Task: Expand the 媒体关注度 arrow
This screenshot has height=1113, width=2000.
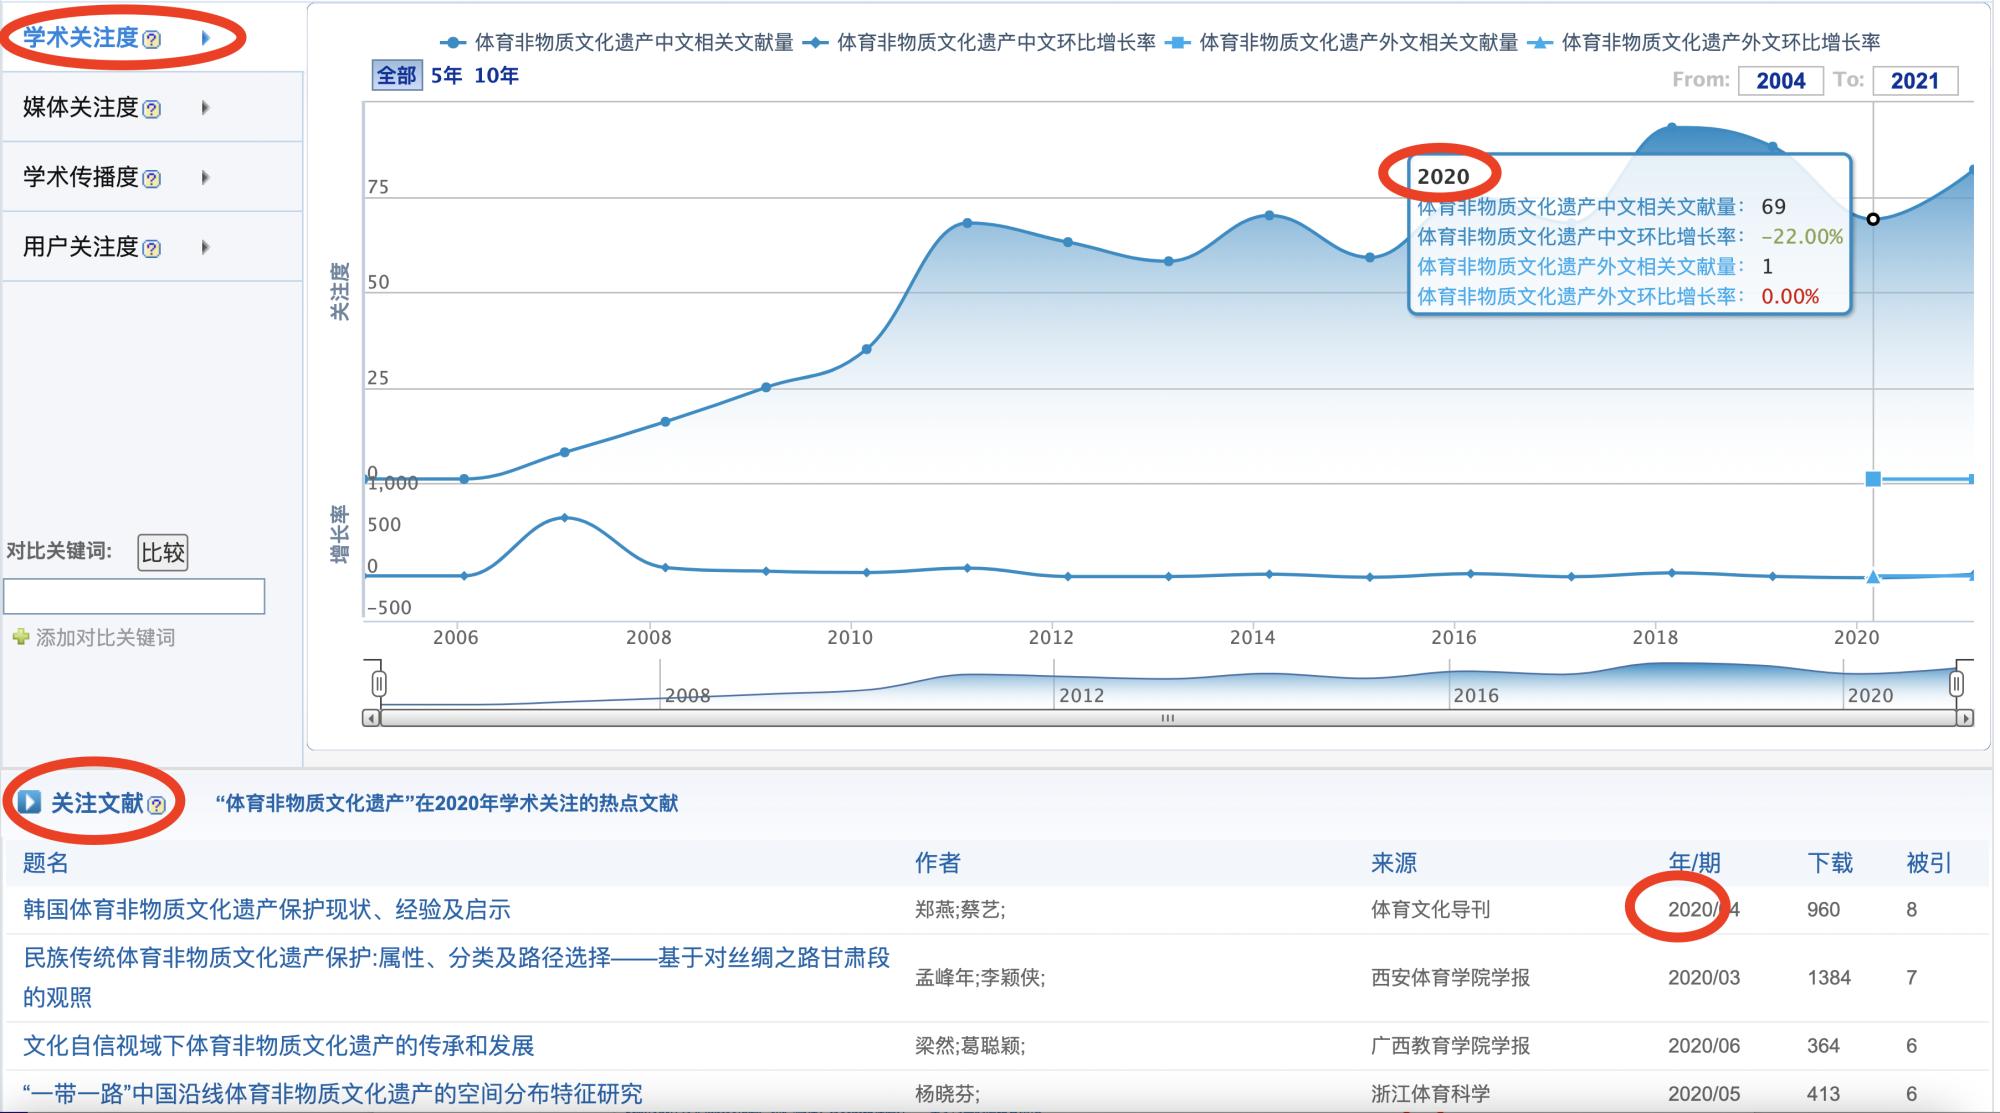Action: tap(205, 108)
